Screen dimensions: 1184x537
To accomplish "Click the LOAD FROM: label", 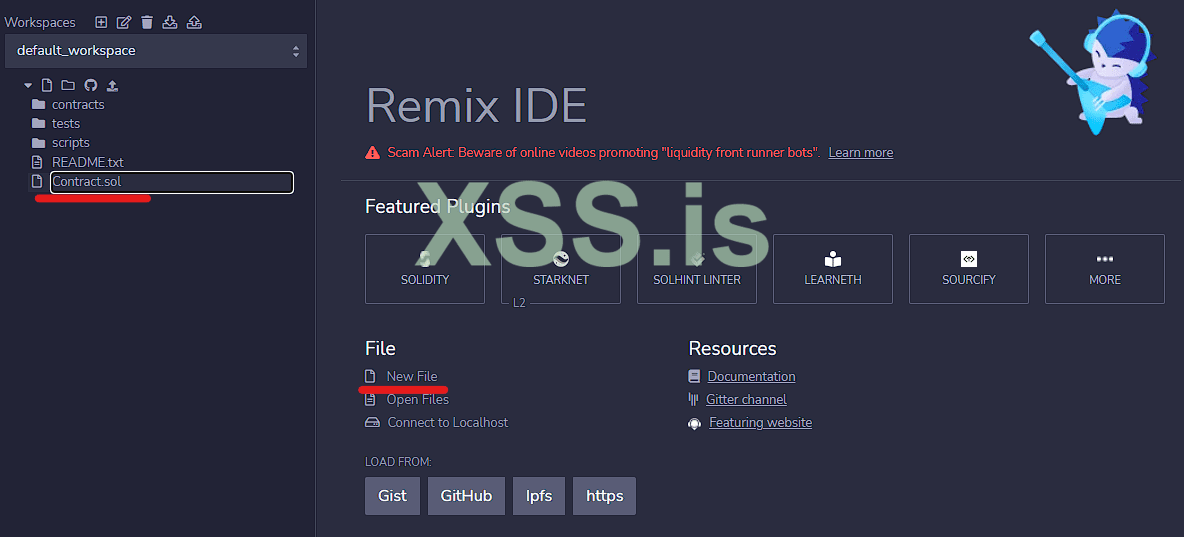I will point(399,461).
